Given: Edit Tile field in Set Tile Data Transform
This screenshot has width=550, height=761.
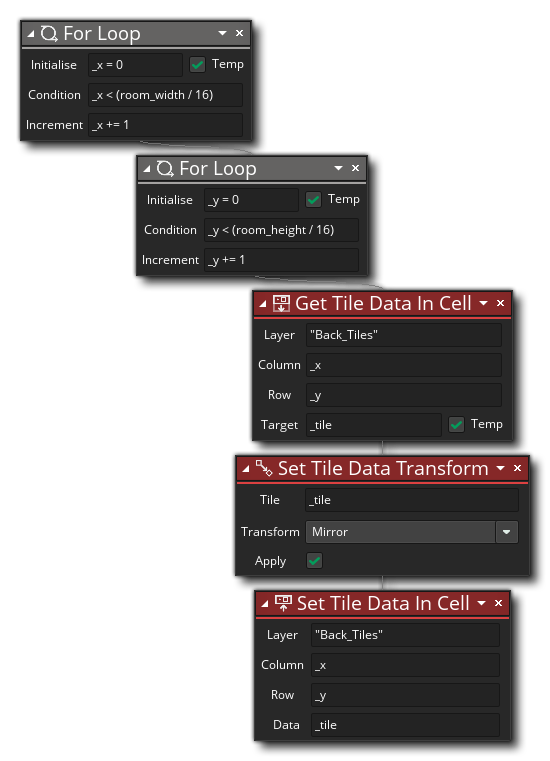Looking at the screenshot, I should tap(412, 500).
